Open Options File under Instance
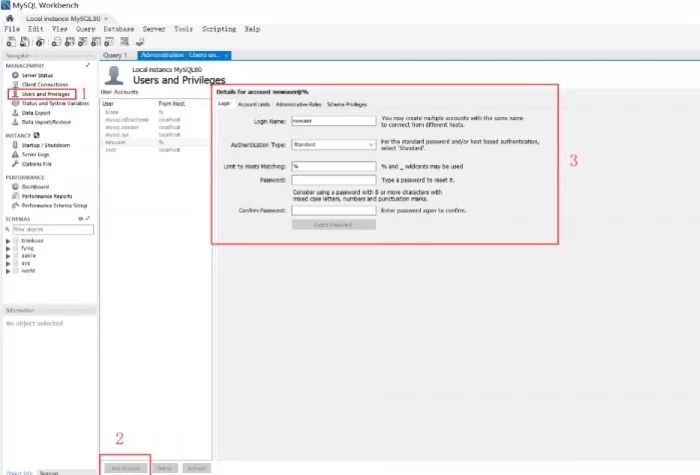The image size is (700, 475). 37,164
